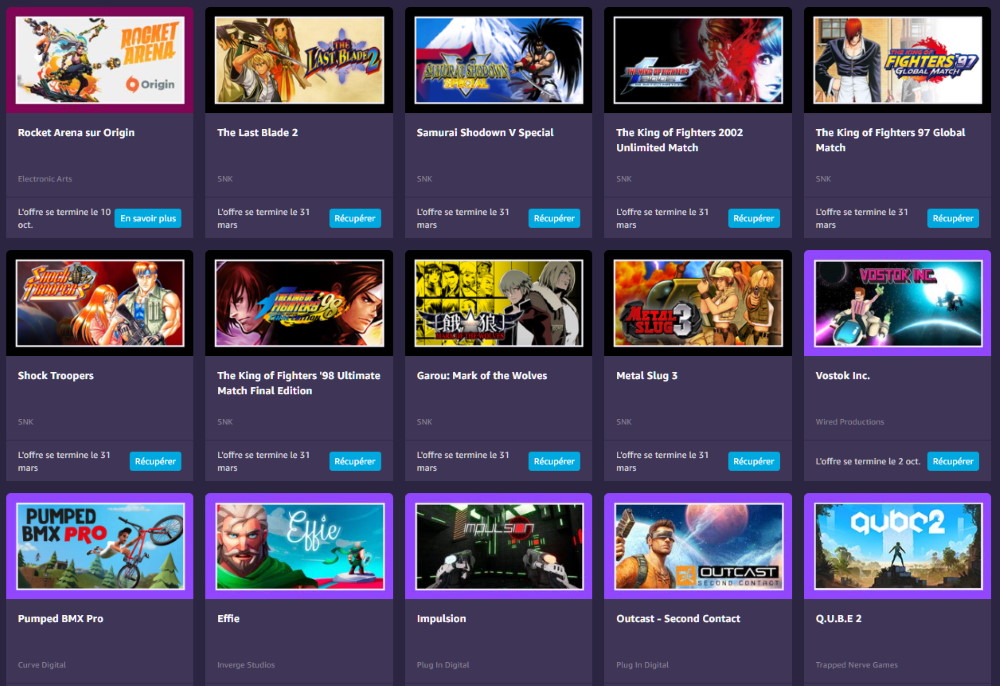This screenshot has width=1000, height=686.
Task: Select title 'Metal Slug 3'
Action: (647, 376)
